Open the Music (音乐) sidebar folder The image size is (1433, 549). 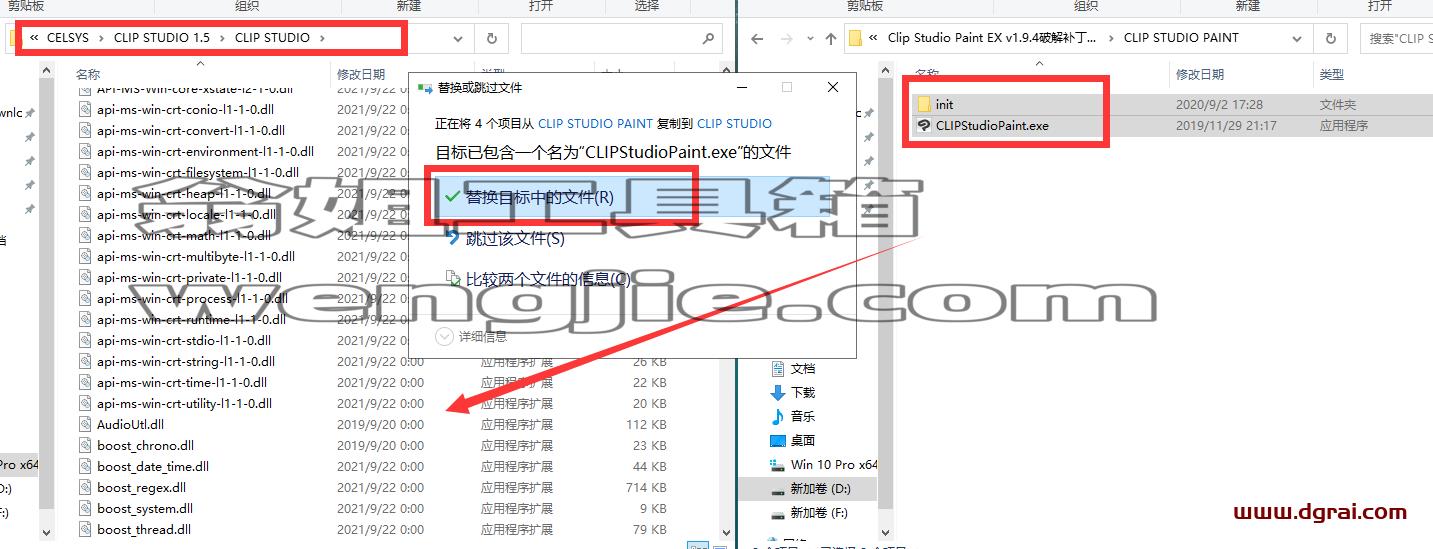[803, 416]
